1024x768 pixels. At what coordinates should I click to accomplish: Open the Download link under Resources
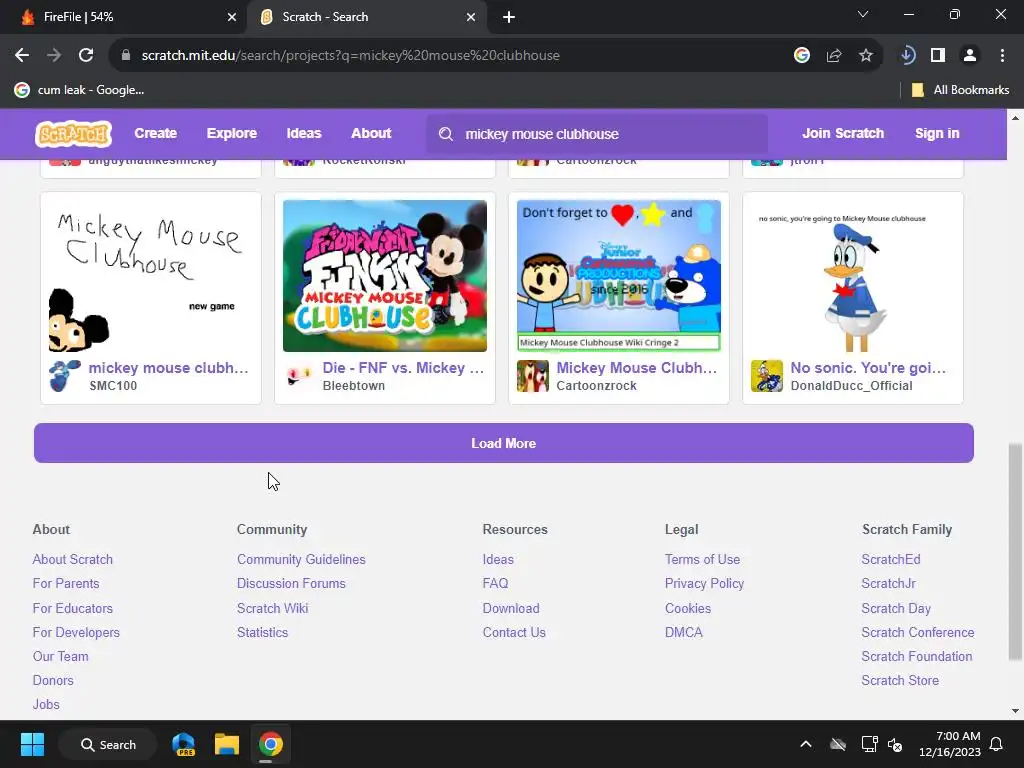click(511, 609)
